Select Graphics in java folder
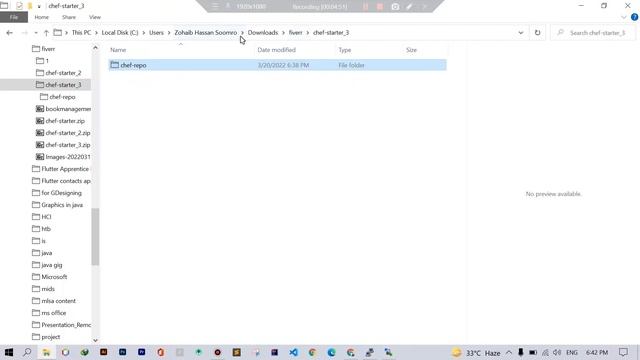The width and height of the screenshot is (640, 360). point(62,205)
